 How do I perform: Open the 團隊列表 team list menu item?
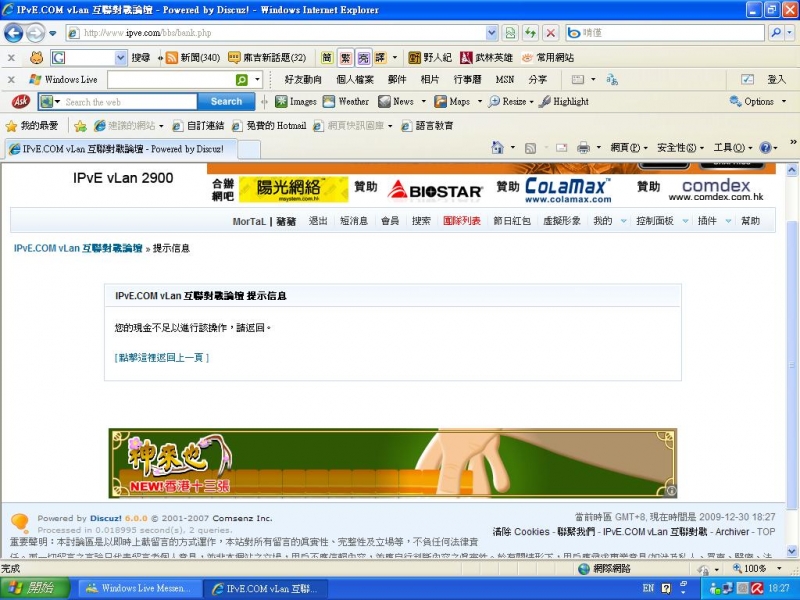462,221
